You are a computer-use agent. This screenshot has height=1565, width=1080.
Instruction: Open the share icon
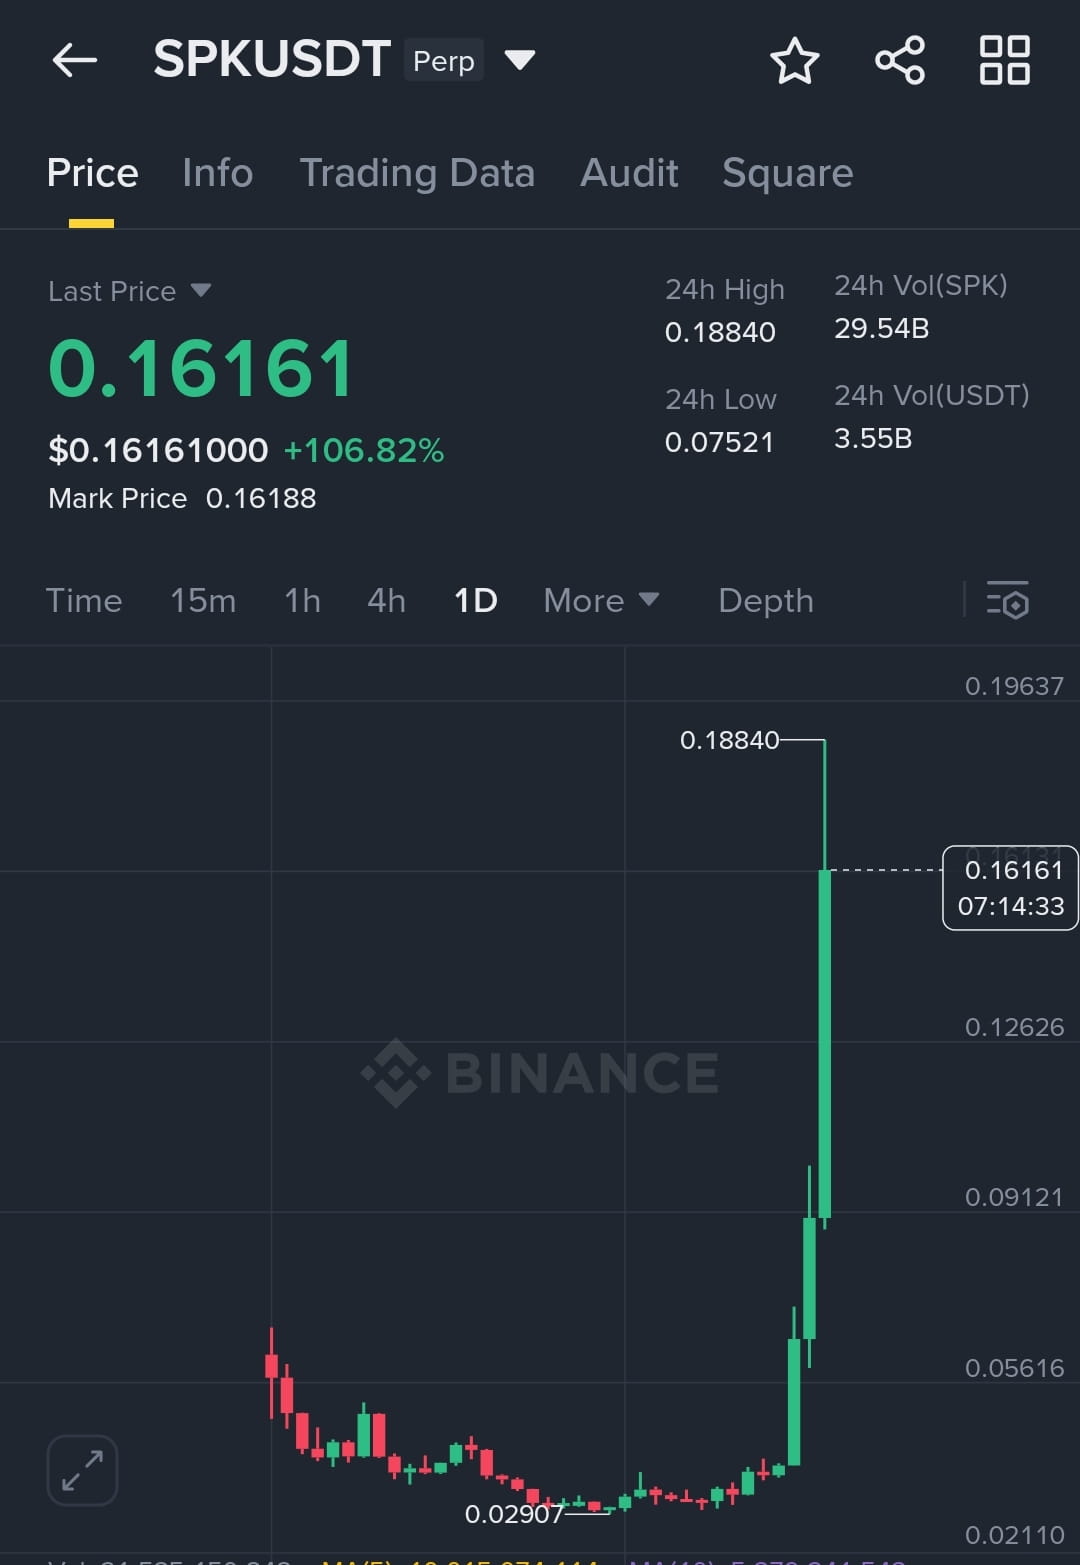pos(900,61)
